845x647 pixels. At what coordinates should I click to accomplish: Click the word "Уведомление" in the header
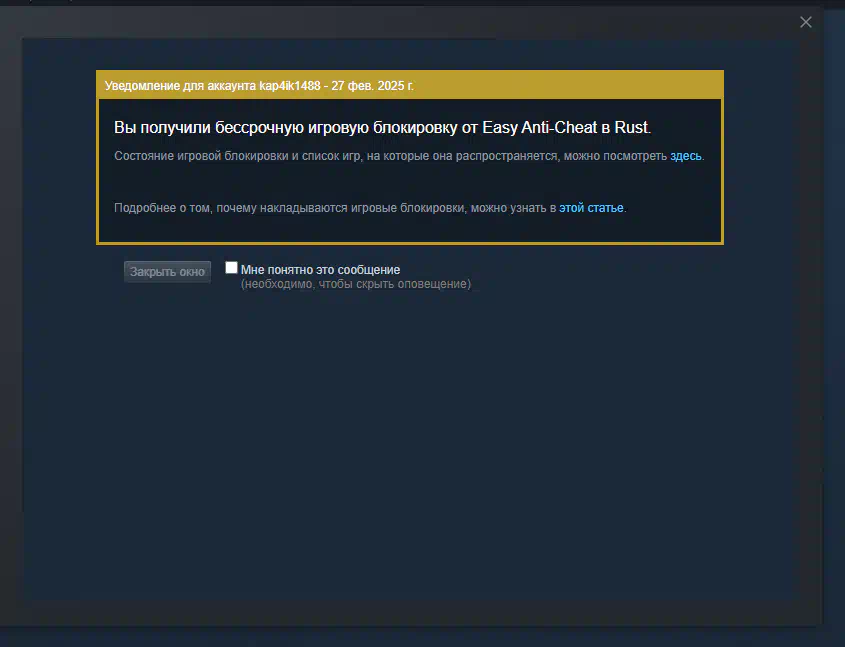(142, 86)
